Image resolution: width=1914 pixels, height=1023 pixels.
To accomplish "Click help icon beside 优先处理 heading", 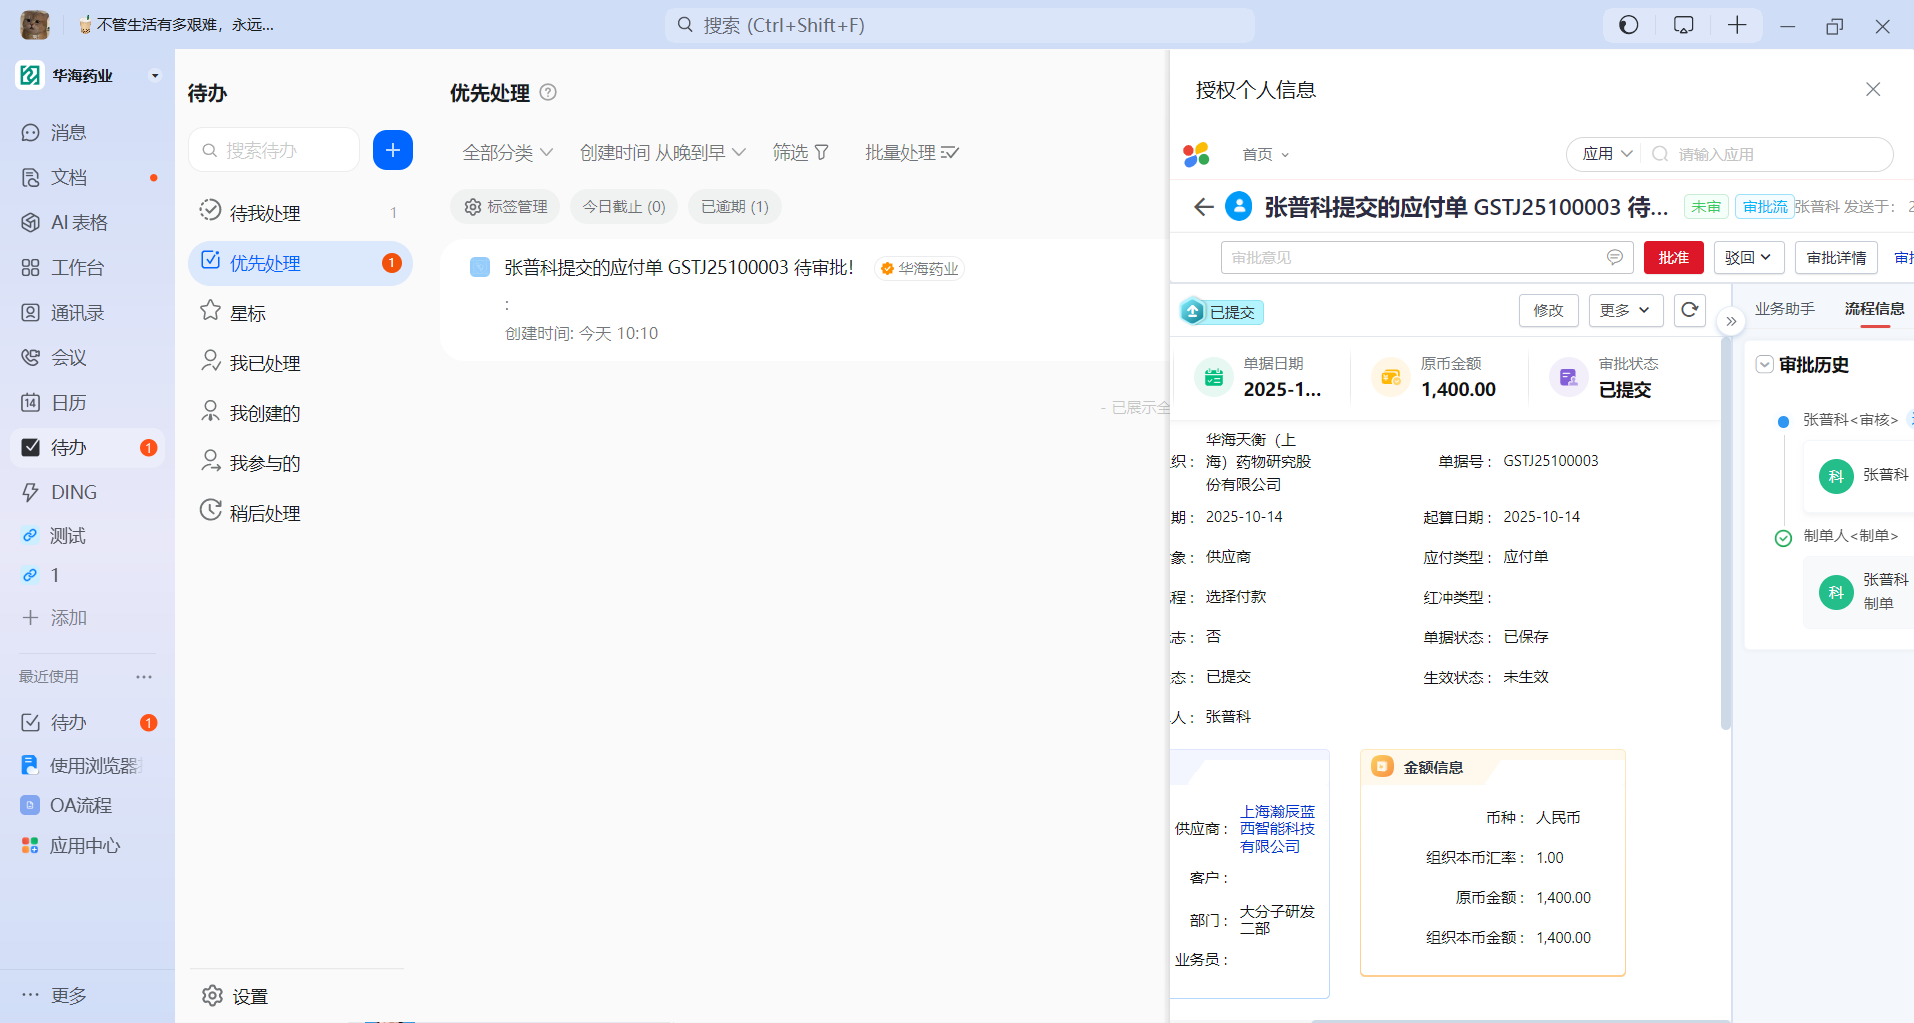I will [548, 92].
